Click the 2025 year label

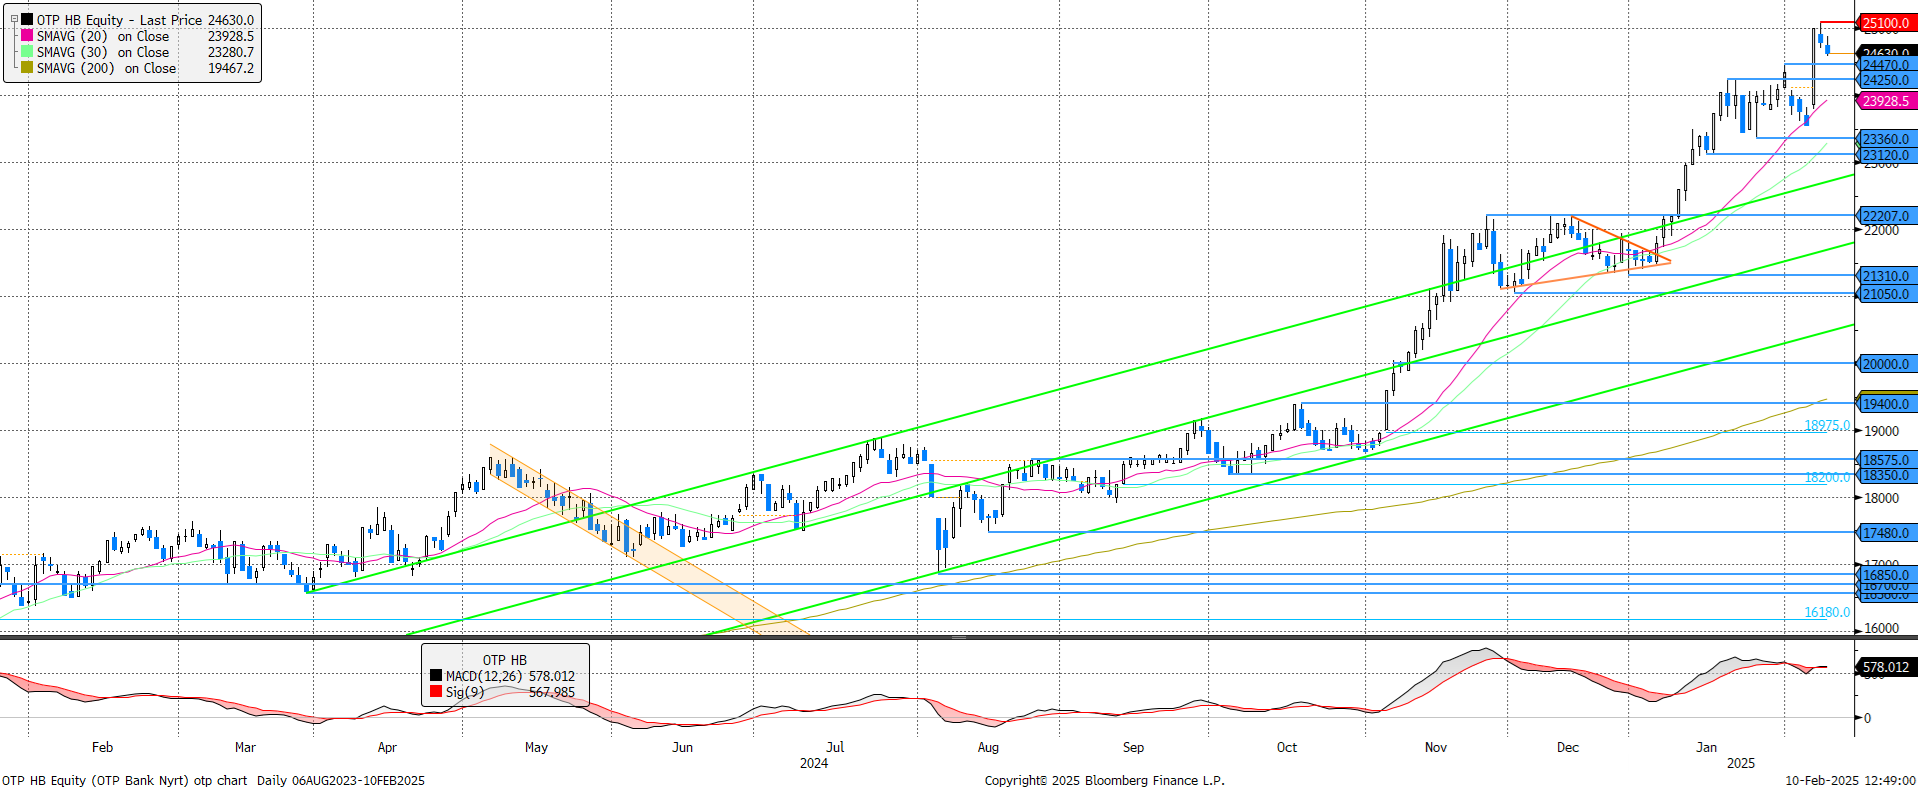(1741, 763)
